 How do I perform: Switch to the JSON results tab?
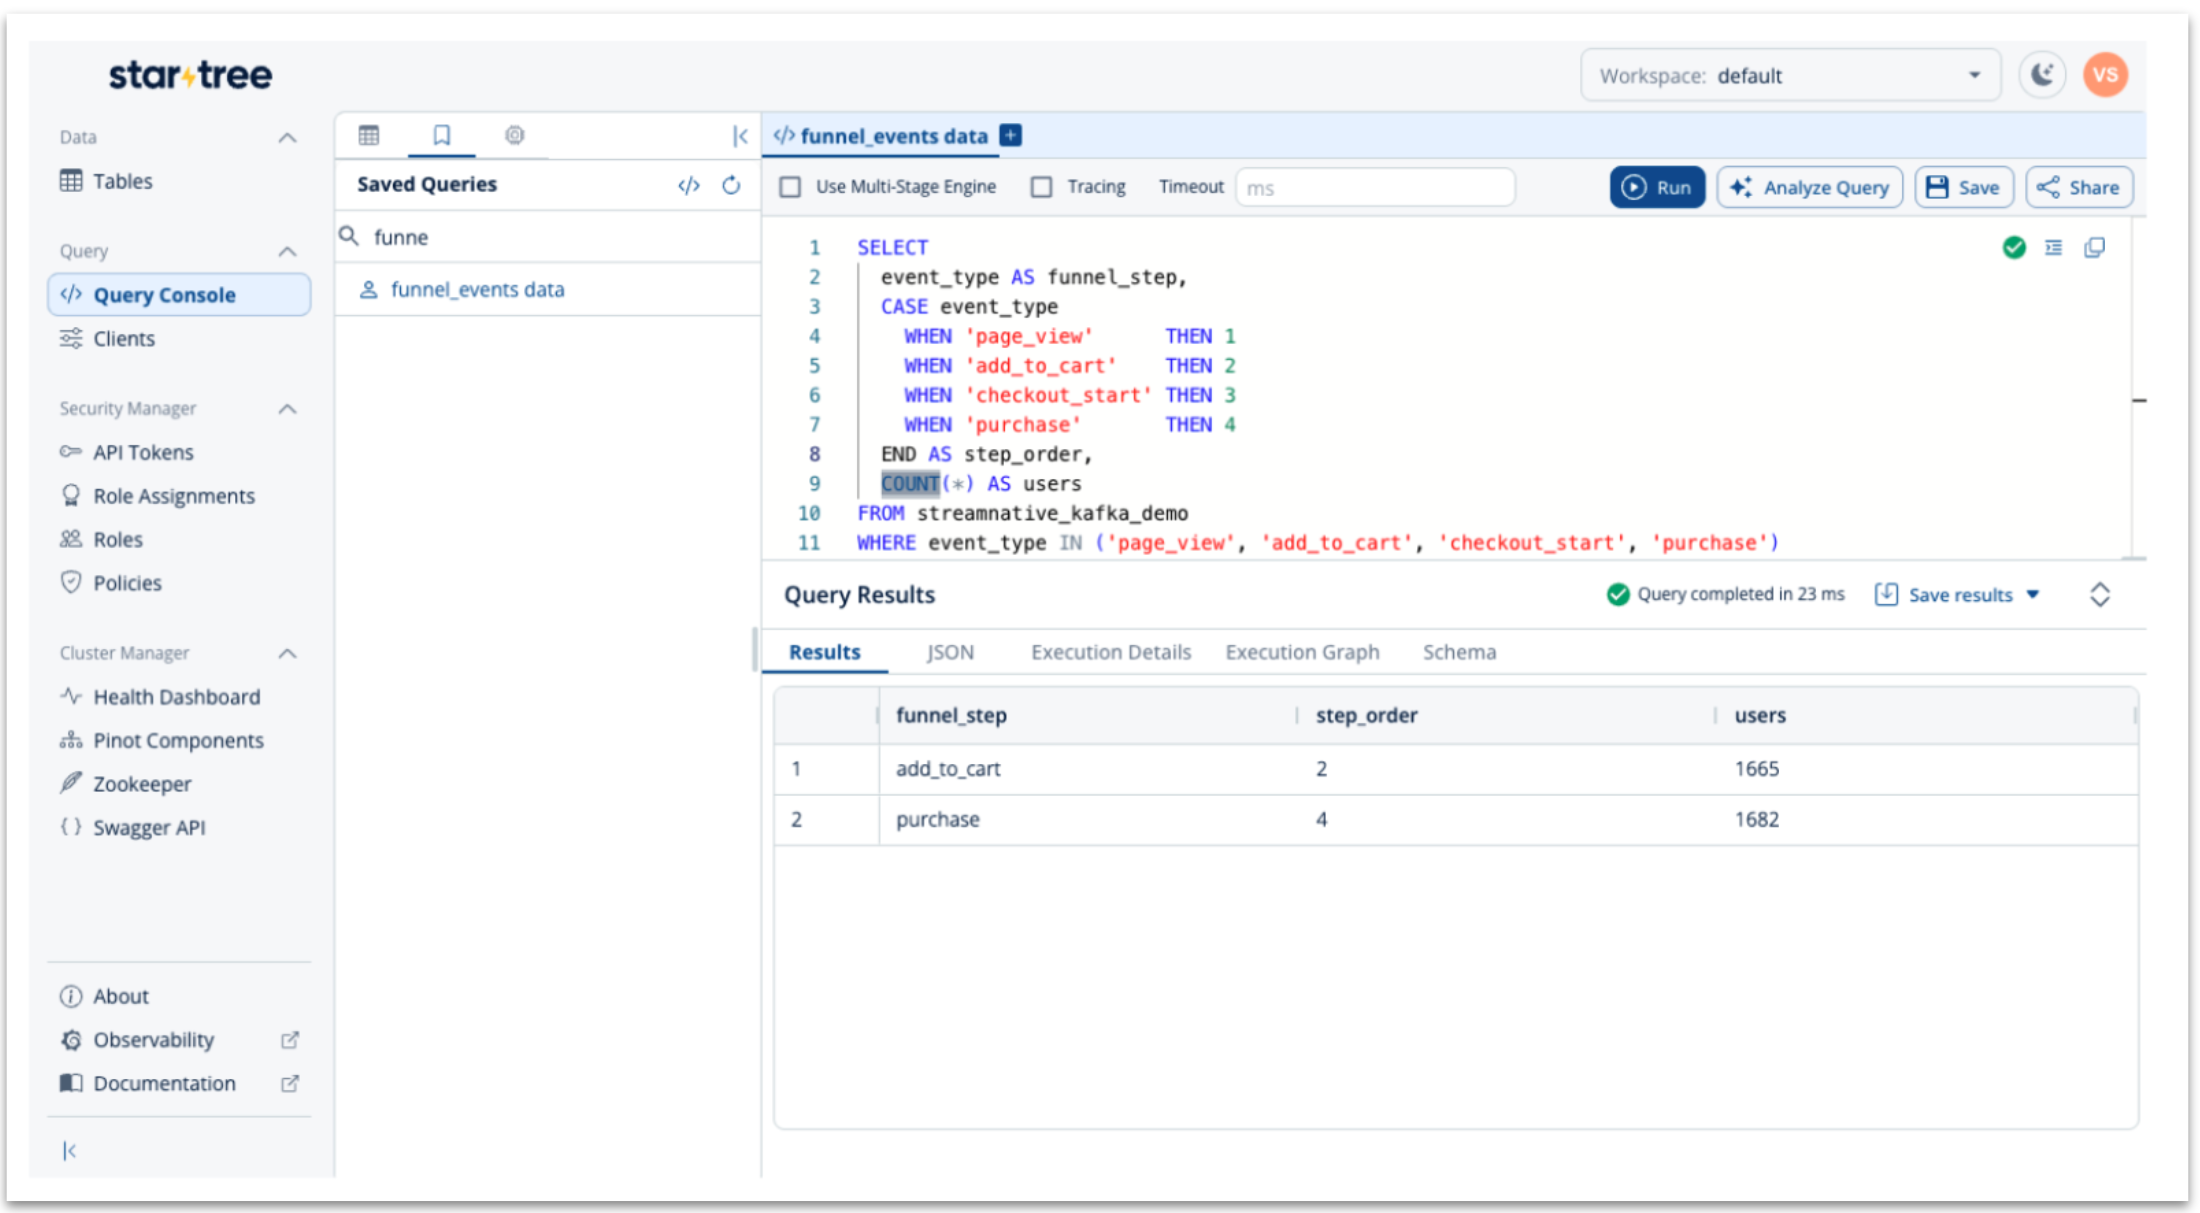click(949, 652)
